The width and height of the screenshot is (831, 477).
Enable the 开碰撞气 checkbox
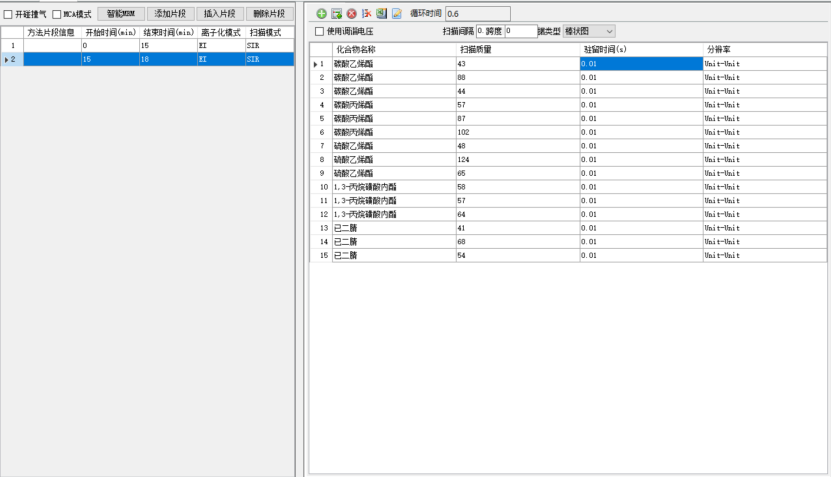pyautogui.click(x=8, y=15)
